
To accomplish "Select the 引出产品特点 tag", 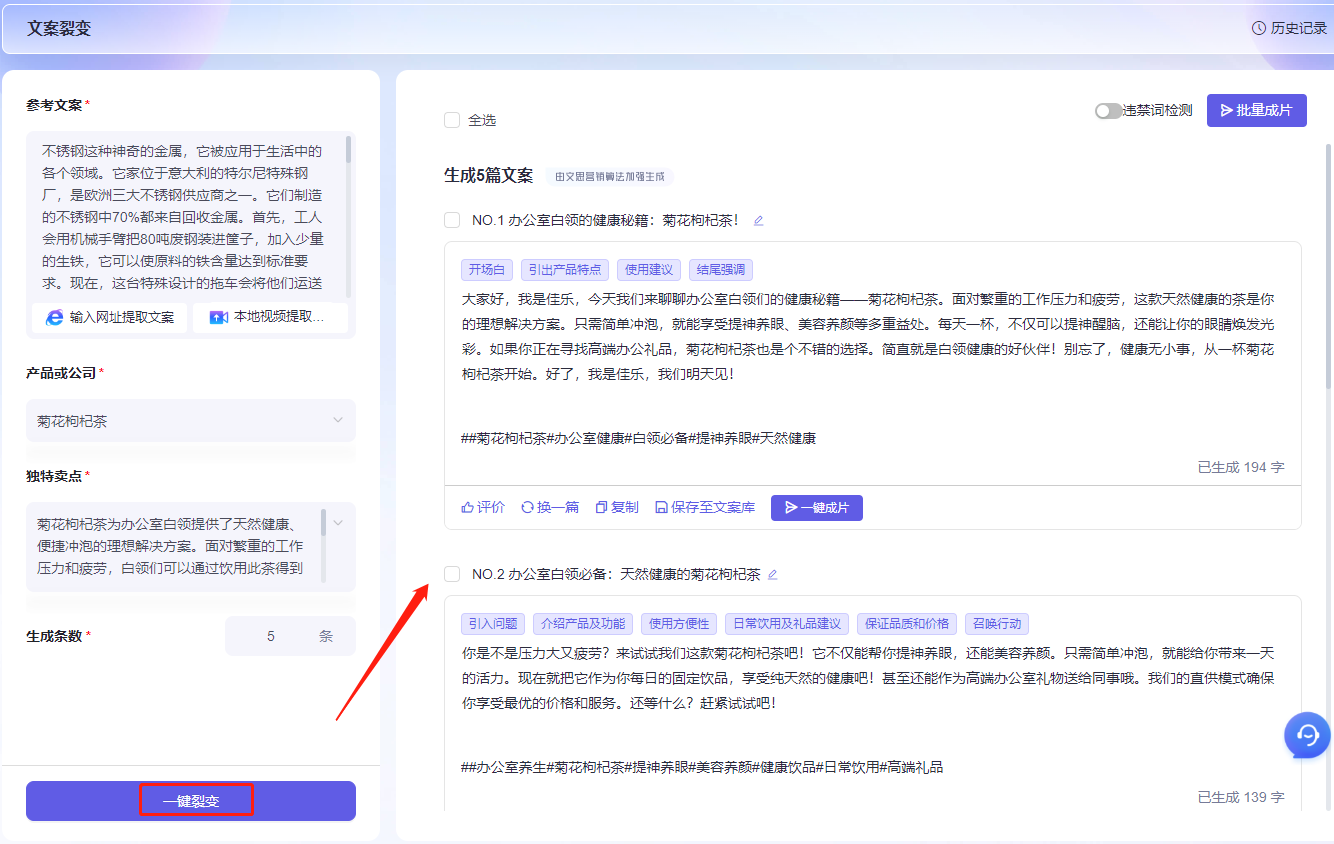I will click(x=565, y=270).
